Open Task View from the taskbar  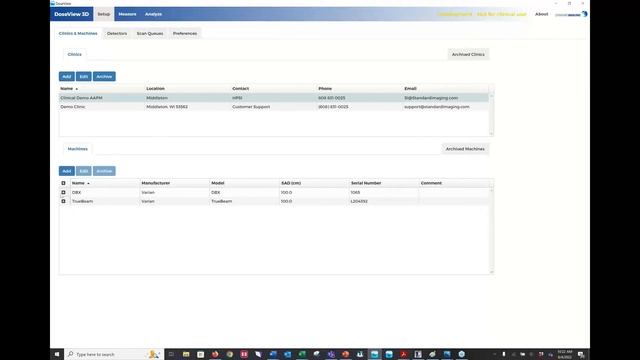point(171,354)
